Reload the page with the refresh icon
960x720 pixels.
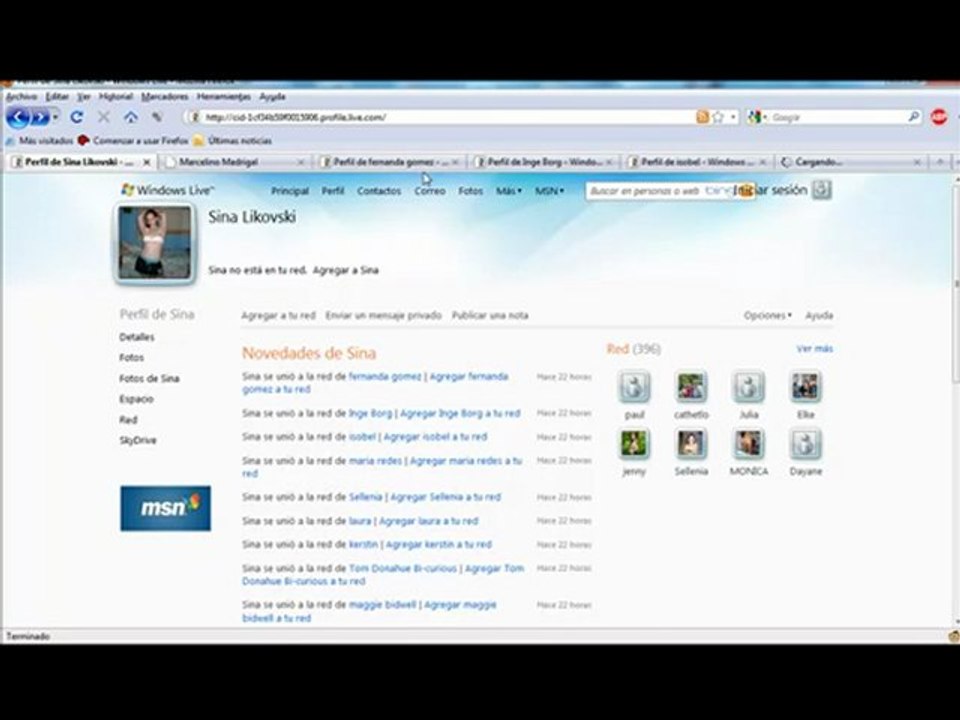click(77, 116)
